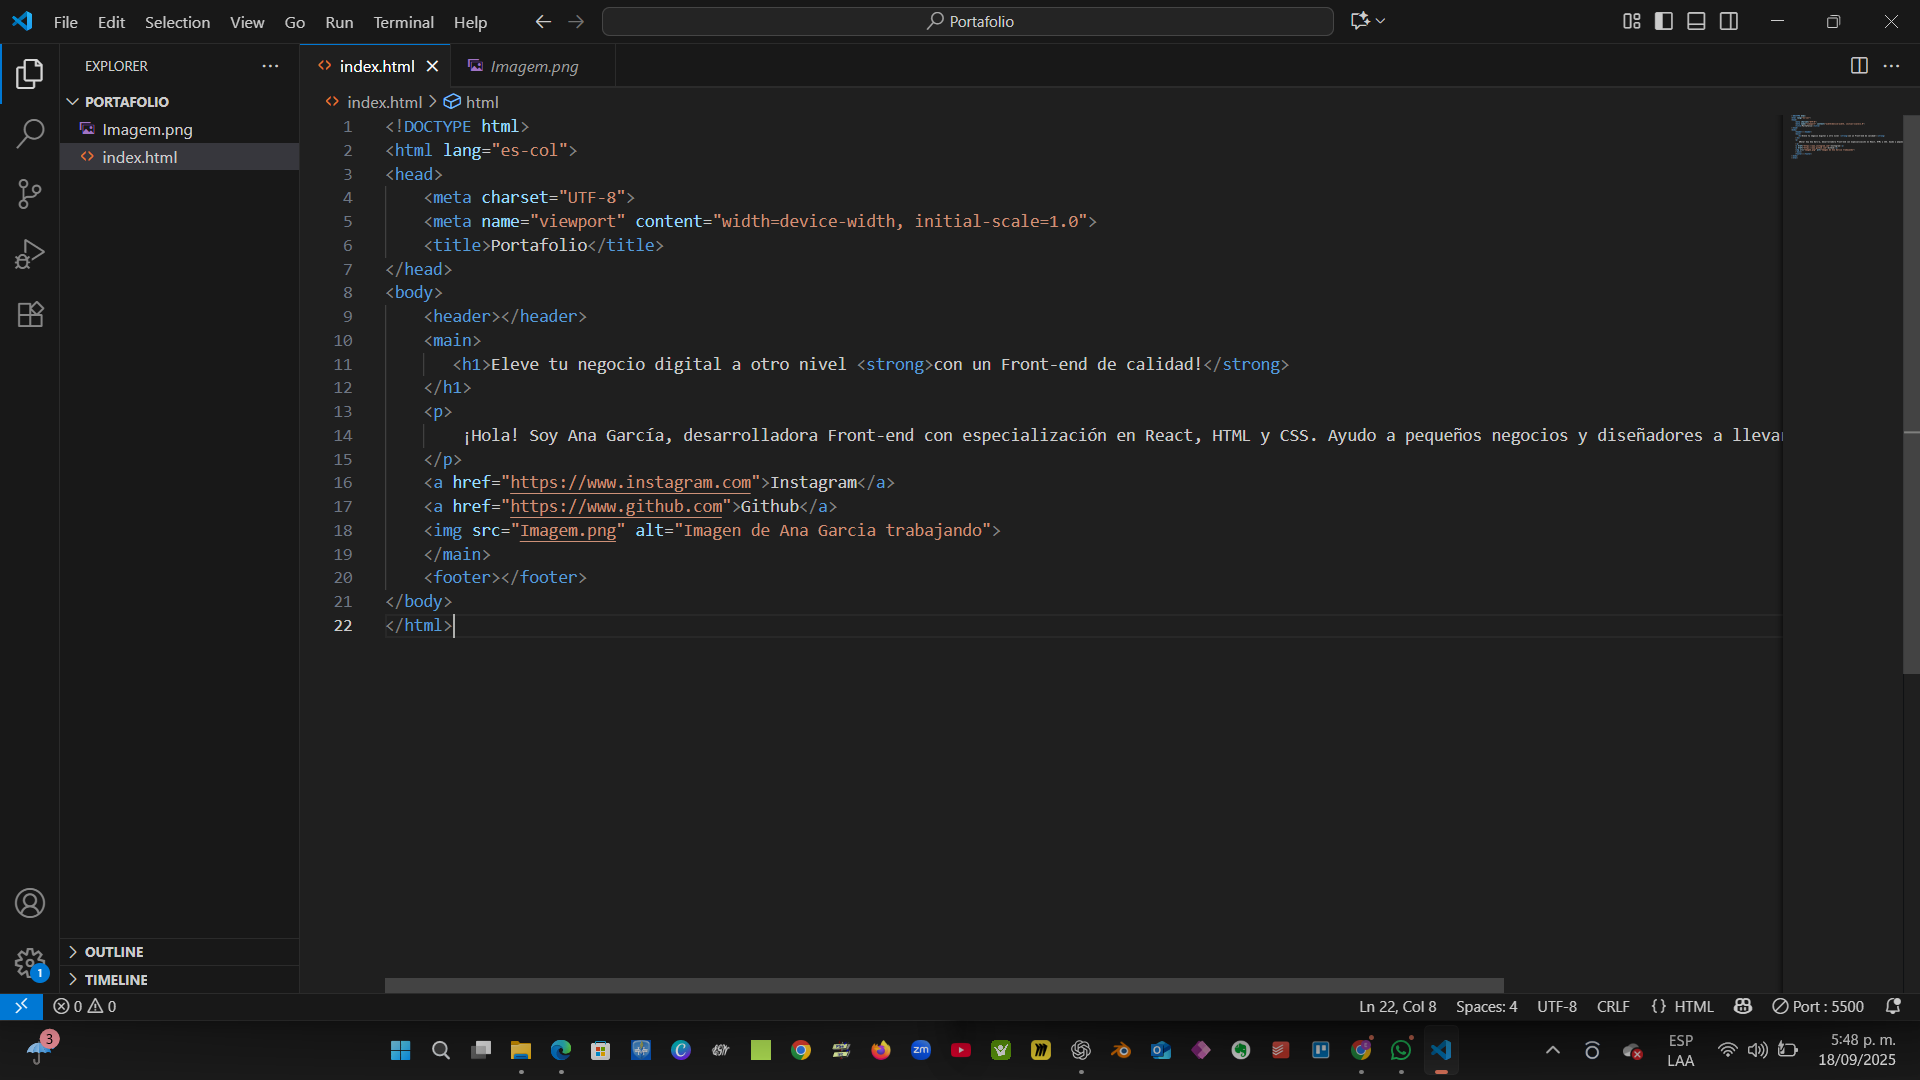
Task: Expand the OUTLINE section
Action: click(x=114, y=952)
